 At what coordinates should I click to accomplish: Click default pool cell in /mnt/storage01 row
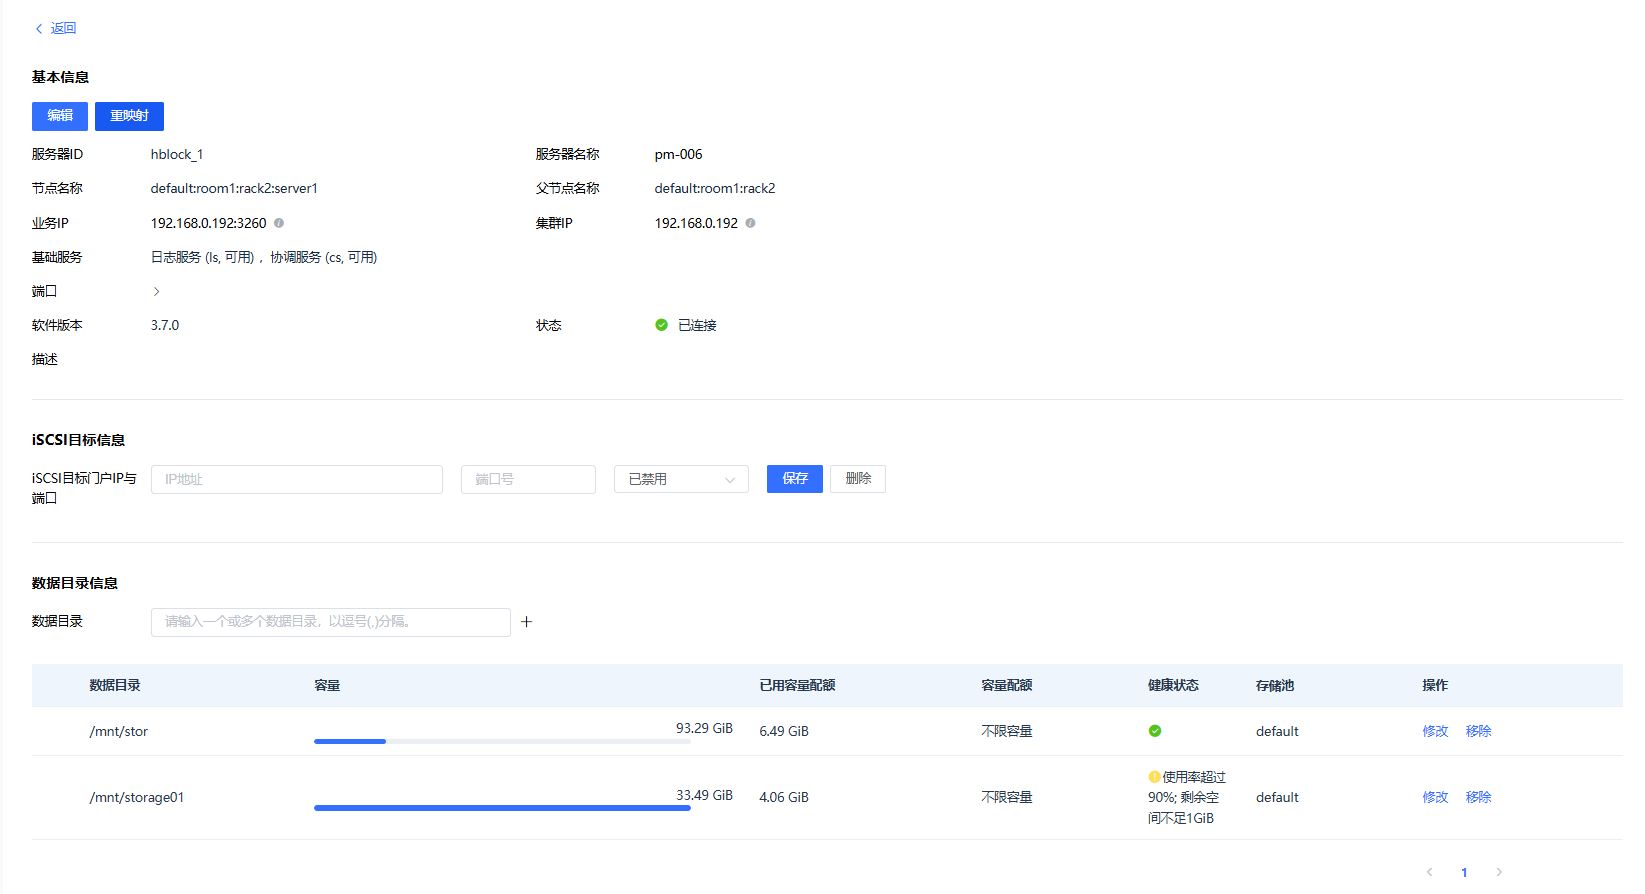pos(1277,797)
